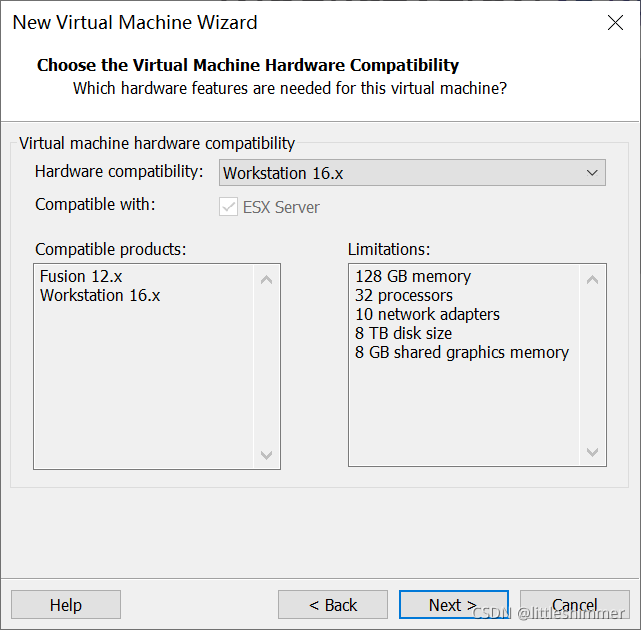Select Fusion 12.x in Compatible products
This screenshot has width=641, height=630.
[81, 277]
